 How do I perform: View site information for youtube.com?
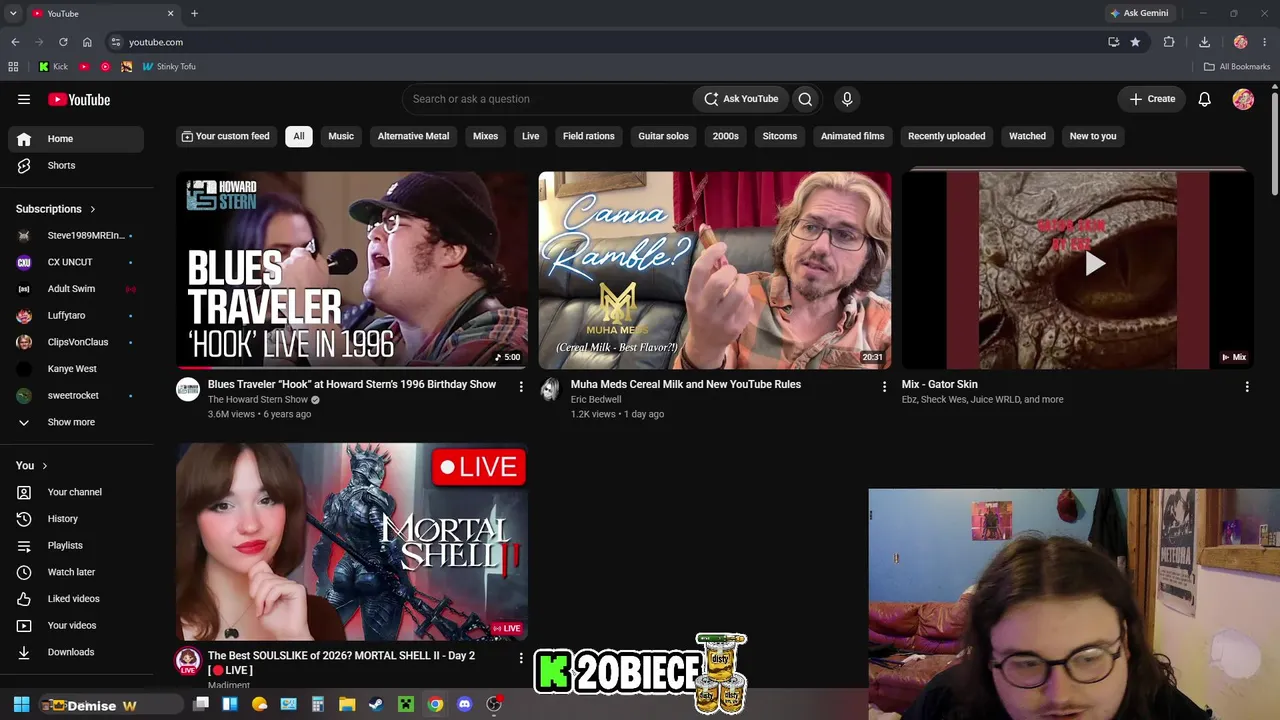116,42
